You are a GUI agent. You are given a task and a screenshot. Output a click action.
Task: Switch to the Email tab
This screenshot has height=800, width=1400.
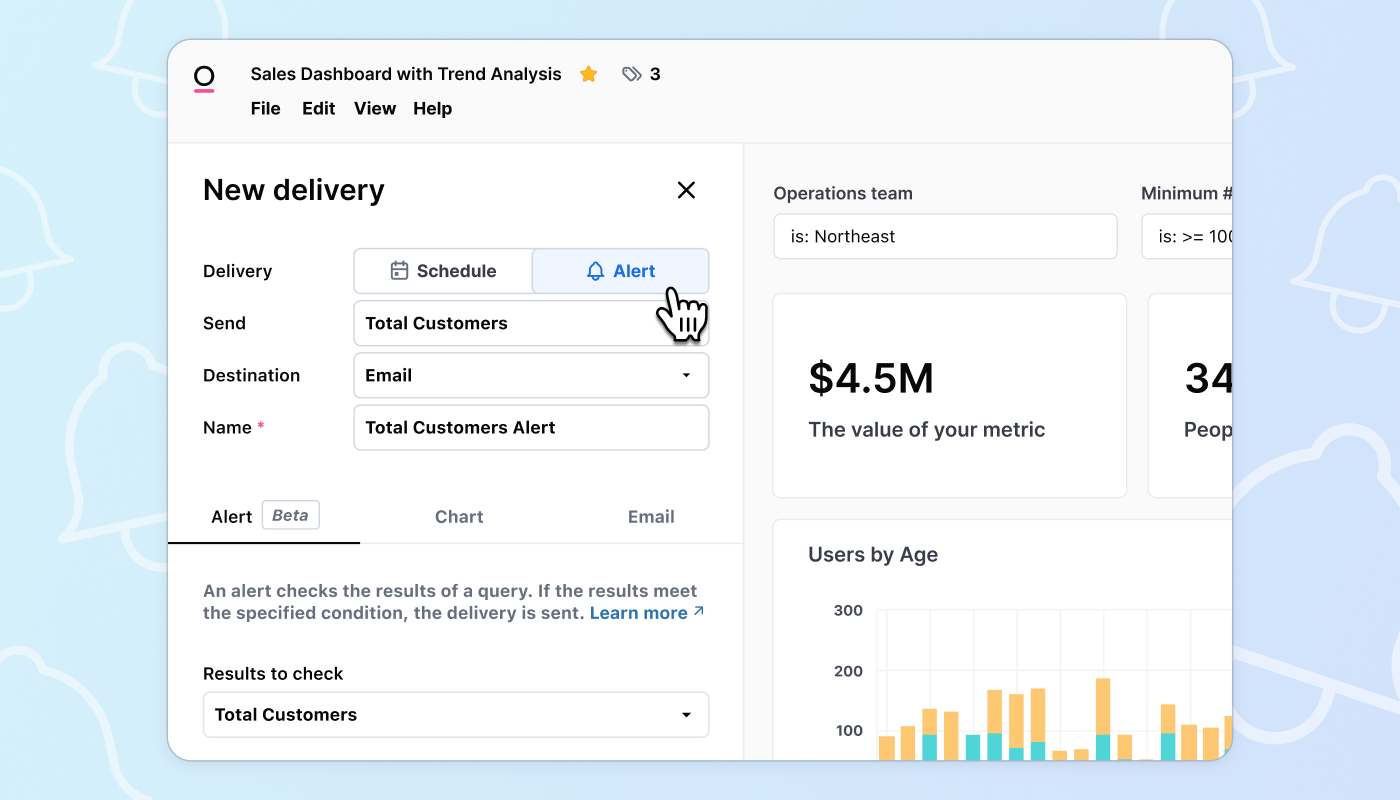tap(651, 516)
